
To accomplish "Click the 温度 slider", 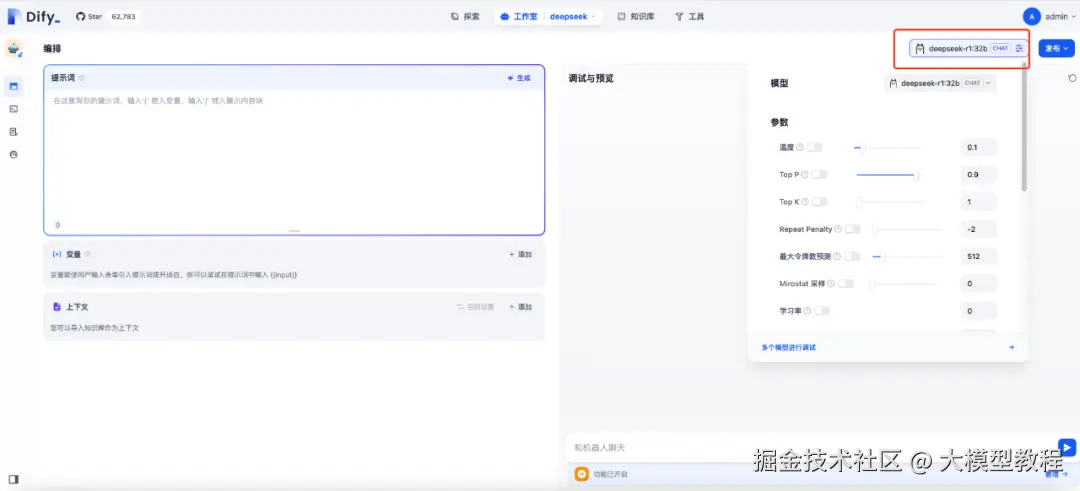I will 887,147.
